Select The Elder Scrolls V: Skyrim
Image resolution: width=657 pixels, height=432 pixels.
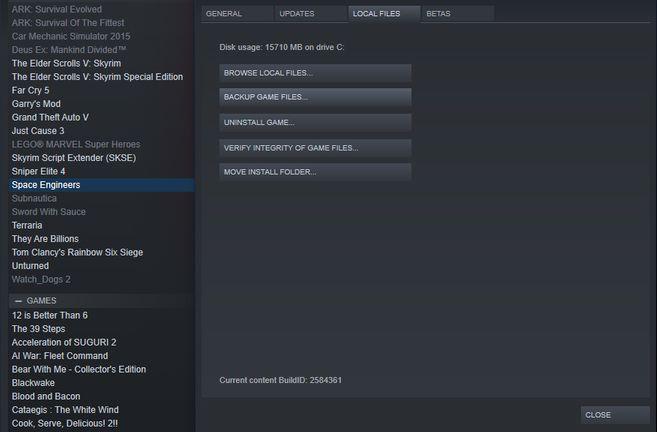pos(66,63)
